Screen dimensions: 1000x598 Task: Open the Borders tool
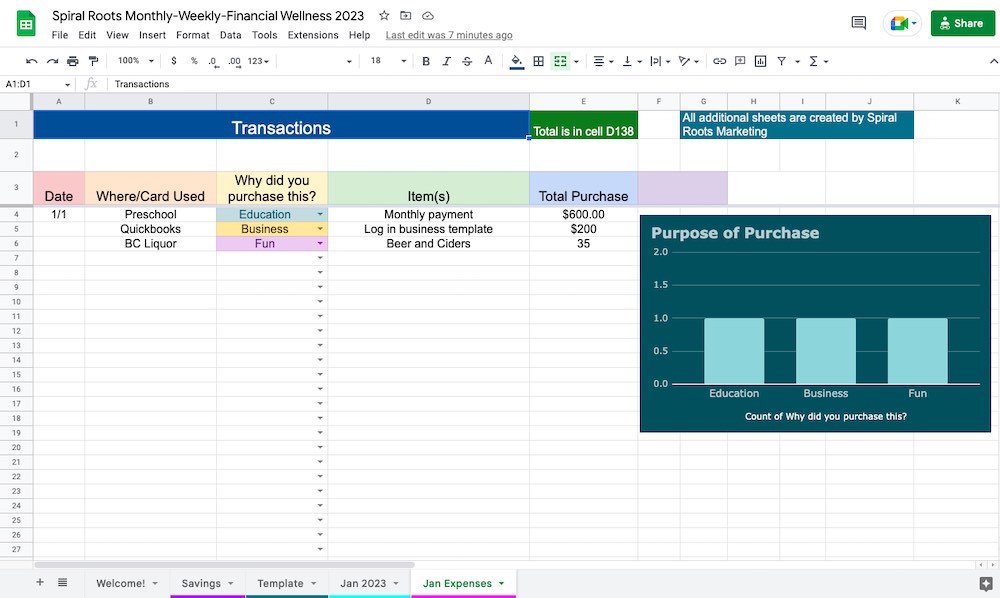(538, 61)
